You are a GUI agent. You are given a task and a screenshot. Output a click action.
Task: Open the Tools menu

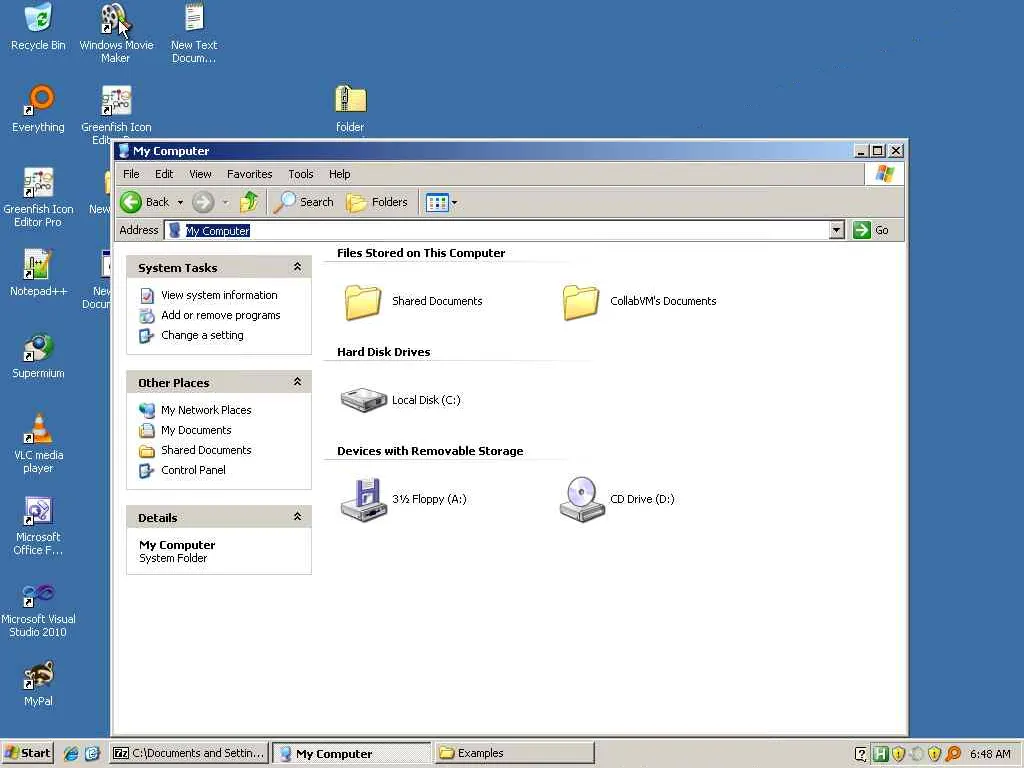300,174
